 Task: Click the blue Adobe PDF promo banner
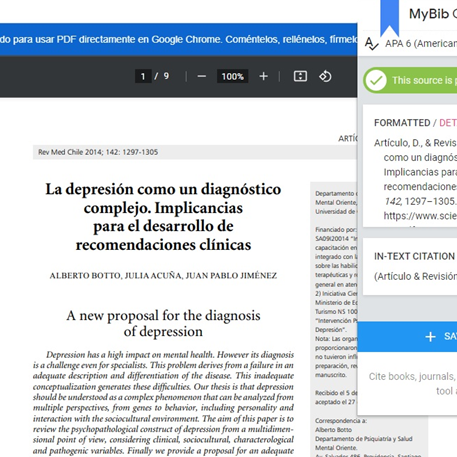(x=179, y=39)
